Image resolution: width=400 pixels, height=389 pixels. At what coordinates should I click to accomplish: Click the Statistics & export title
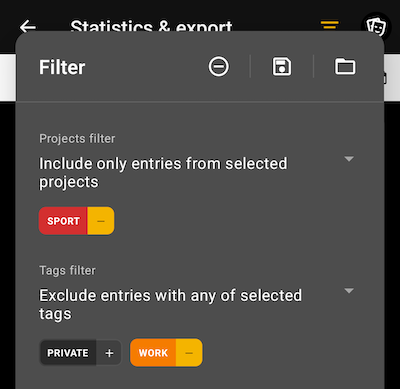click(x=151, y=26)
